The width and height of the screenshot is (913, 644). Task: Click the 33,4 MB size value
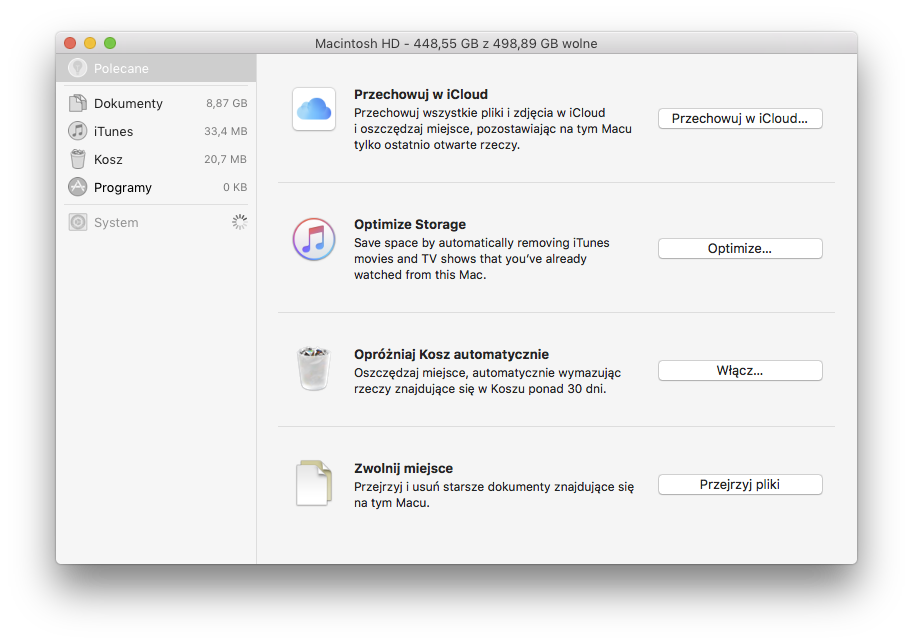[225, 131]
